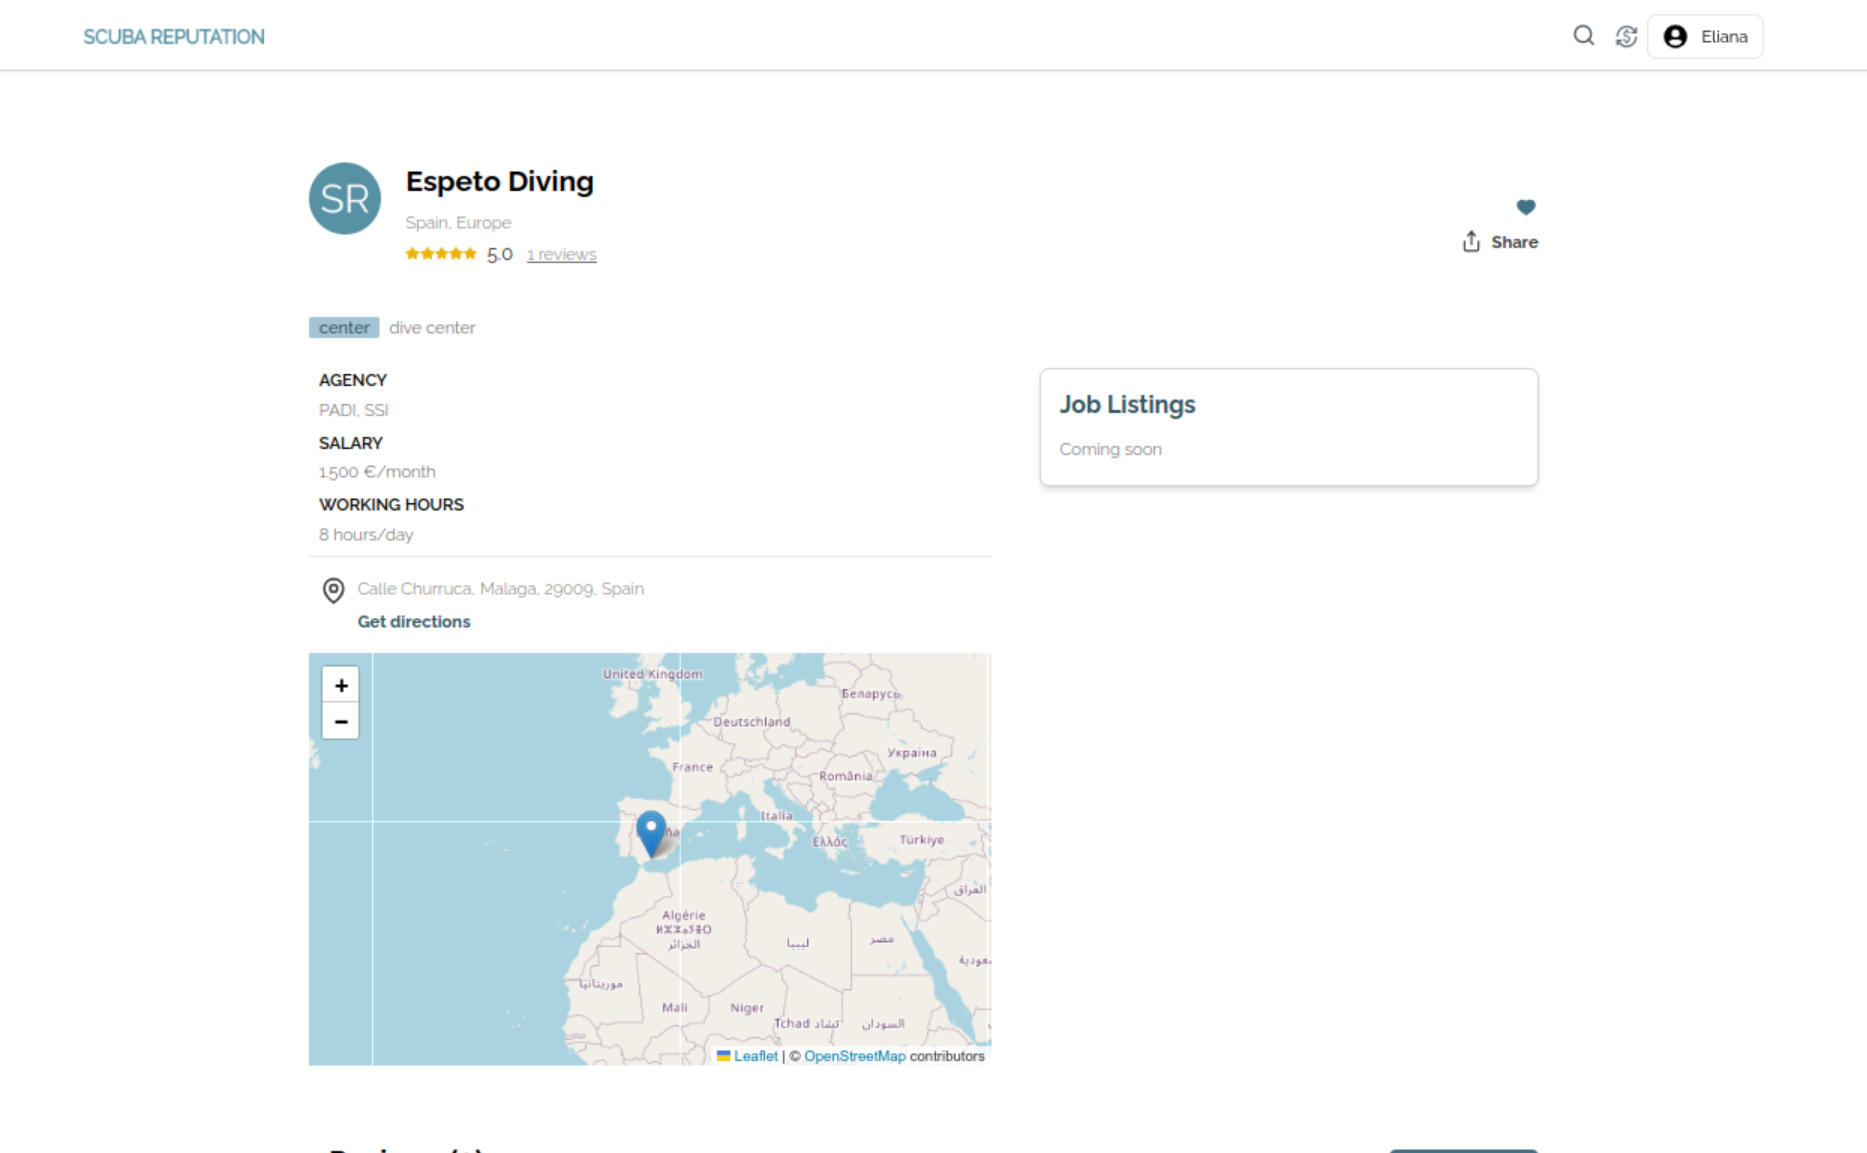
Task: Open the OpenStreetMap attribution link
Action: [x=855, y=1056]
